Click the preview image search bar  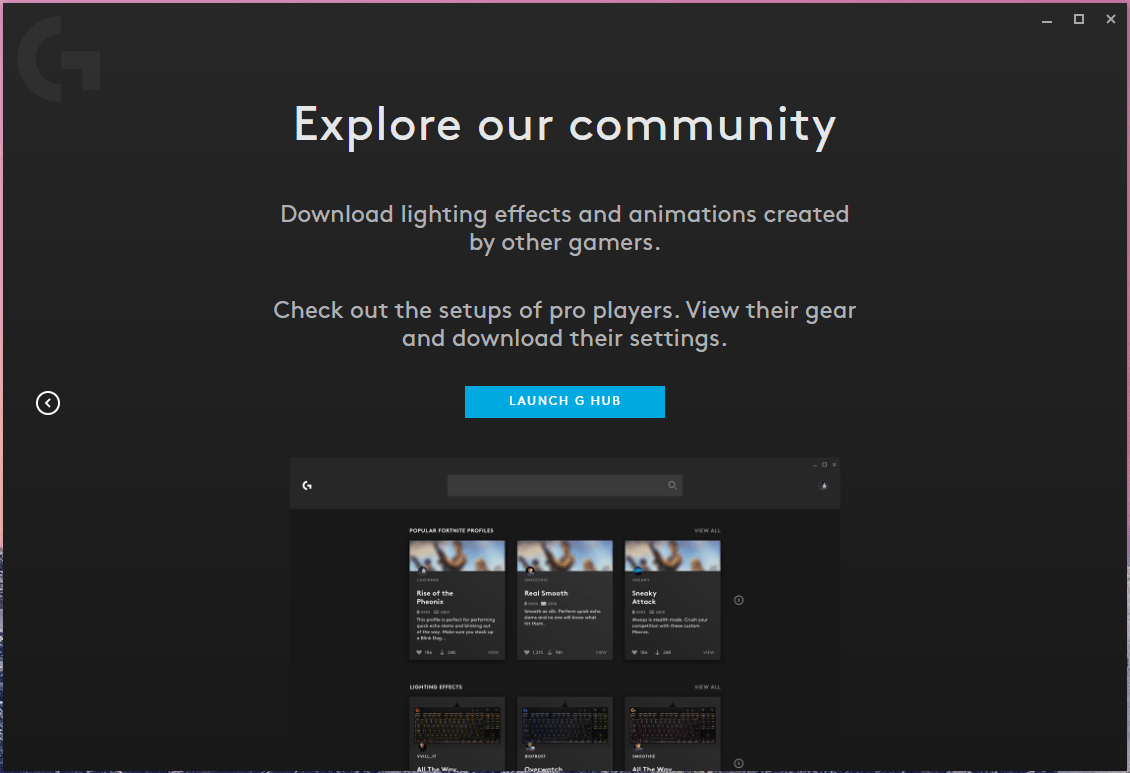(x=564, y=486)
